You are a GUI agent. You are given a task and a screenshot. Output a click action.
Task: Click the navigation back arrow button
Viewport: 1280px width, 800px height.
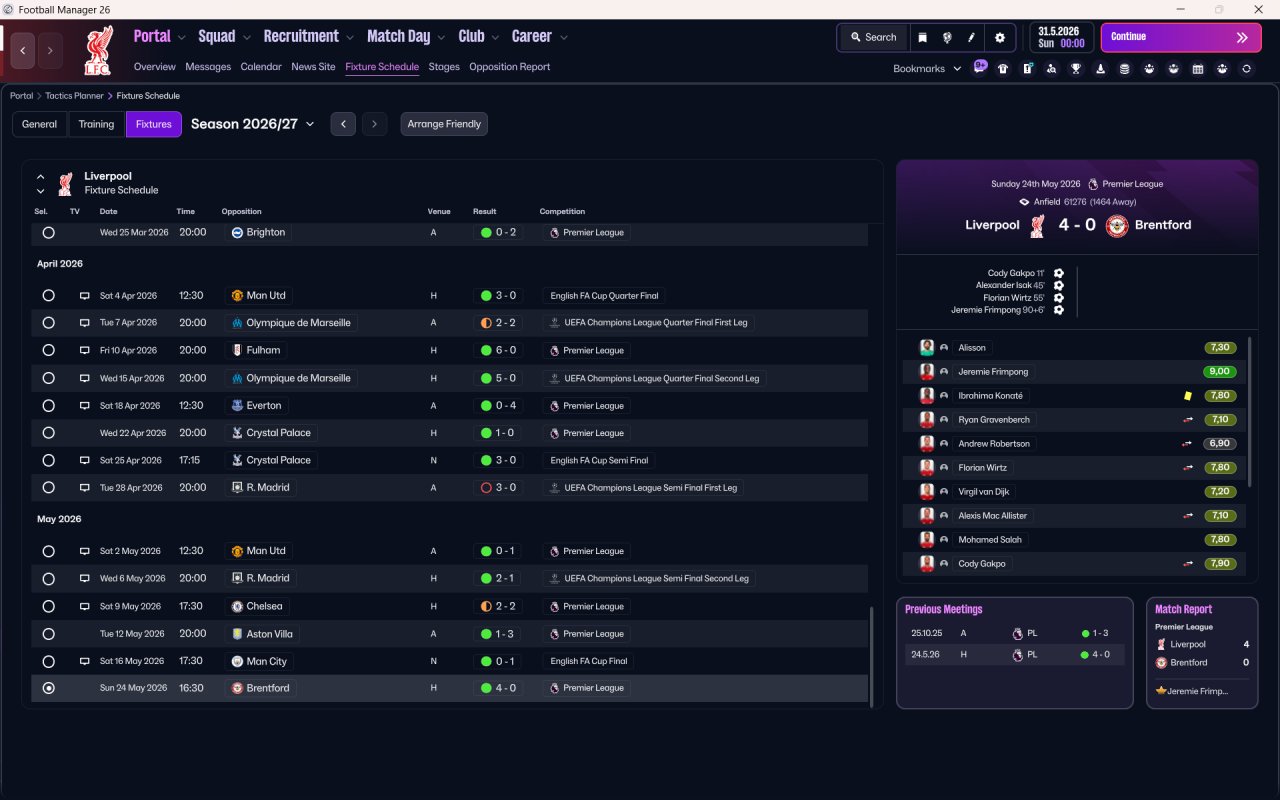point(23,50)
